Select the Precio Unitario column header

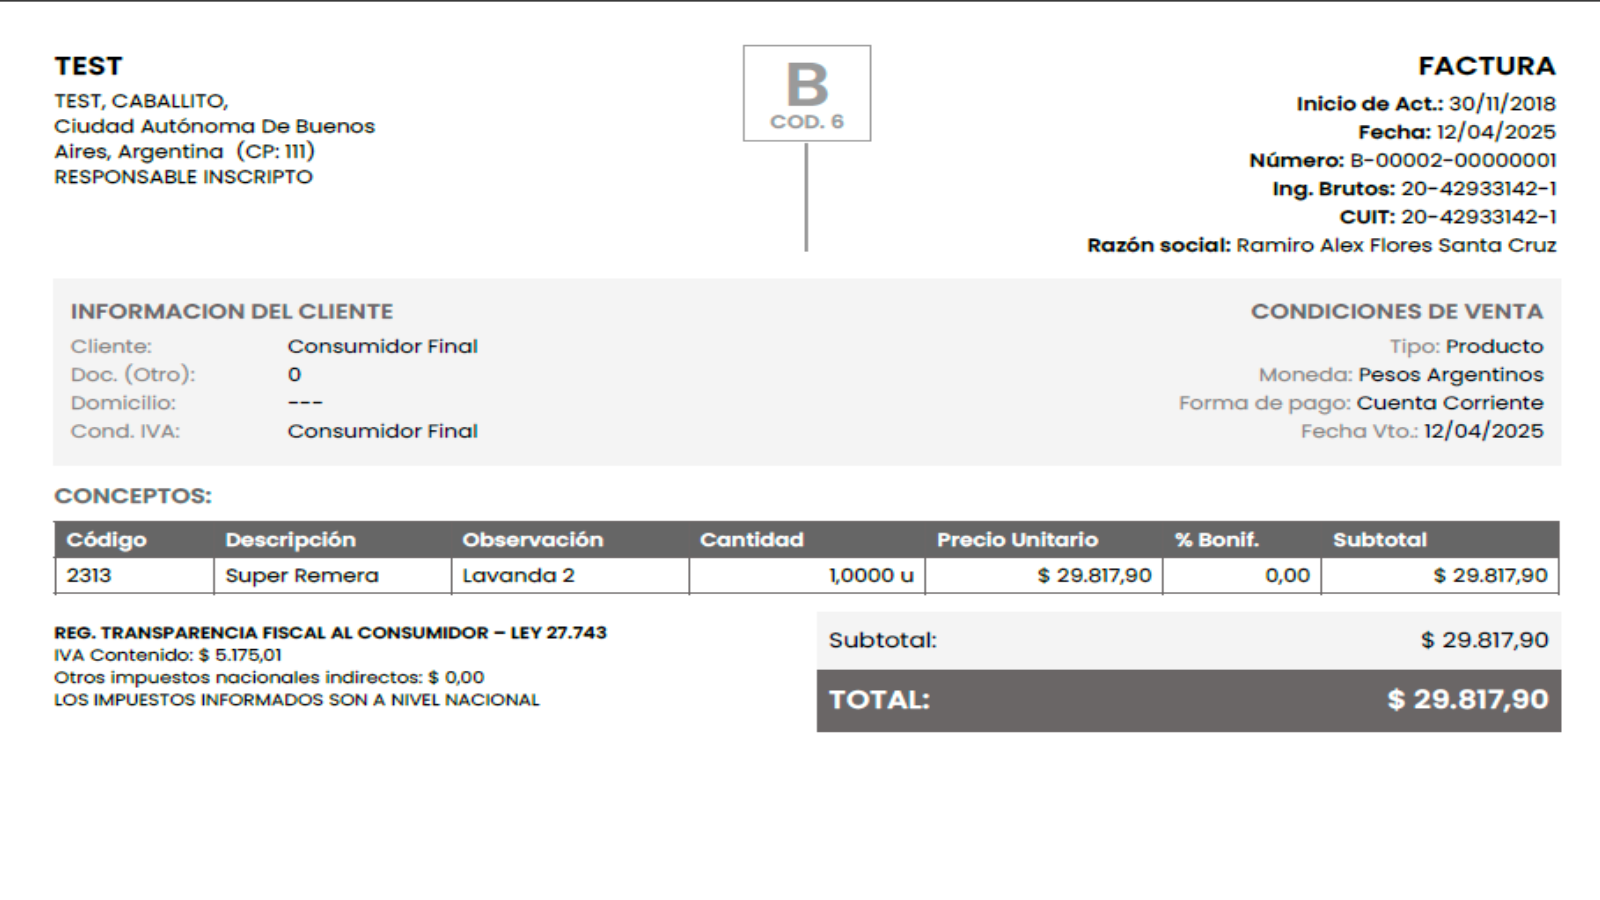click(x=1017, y=540)
